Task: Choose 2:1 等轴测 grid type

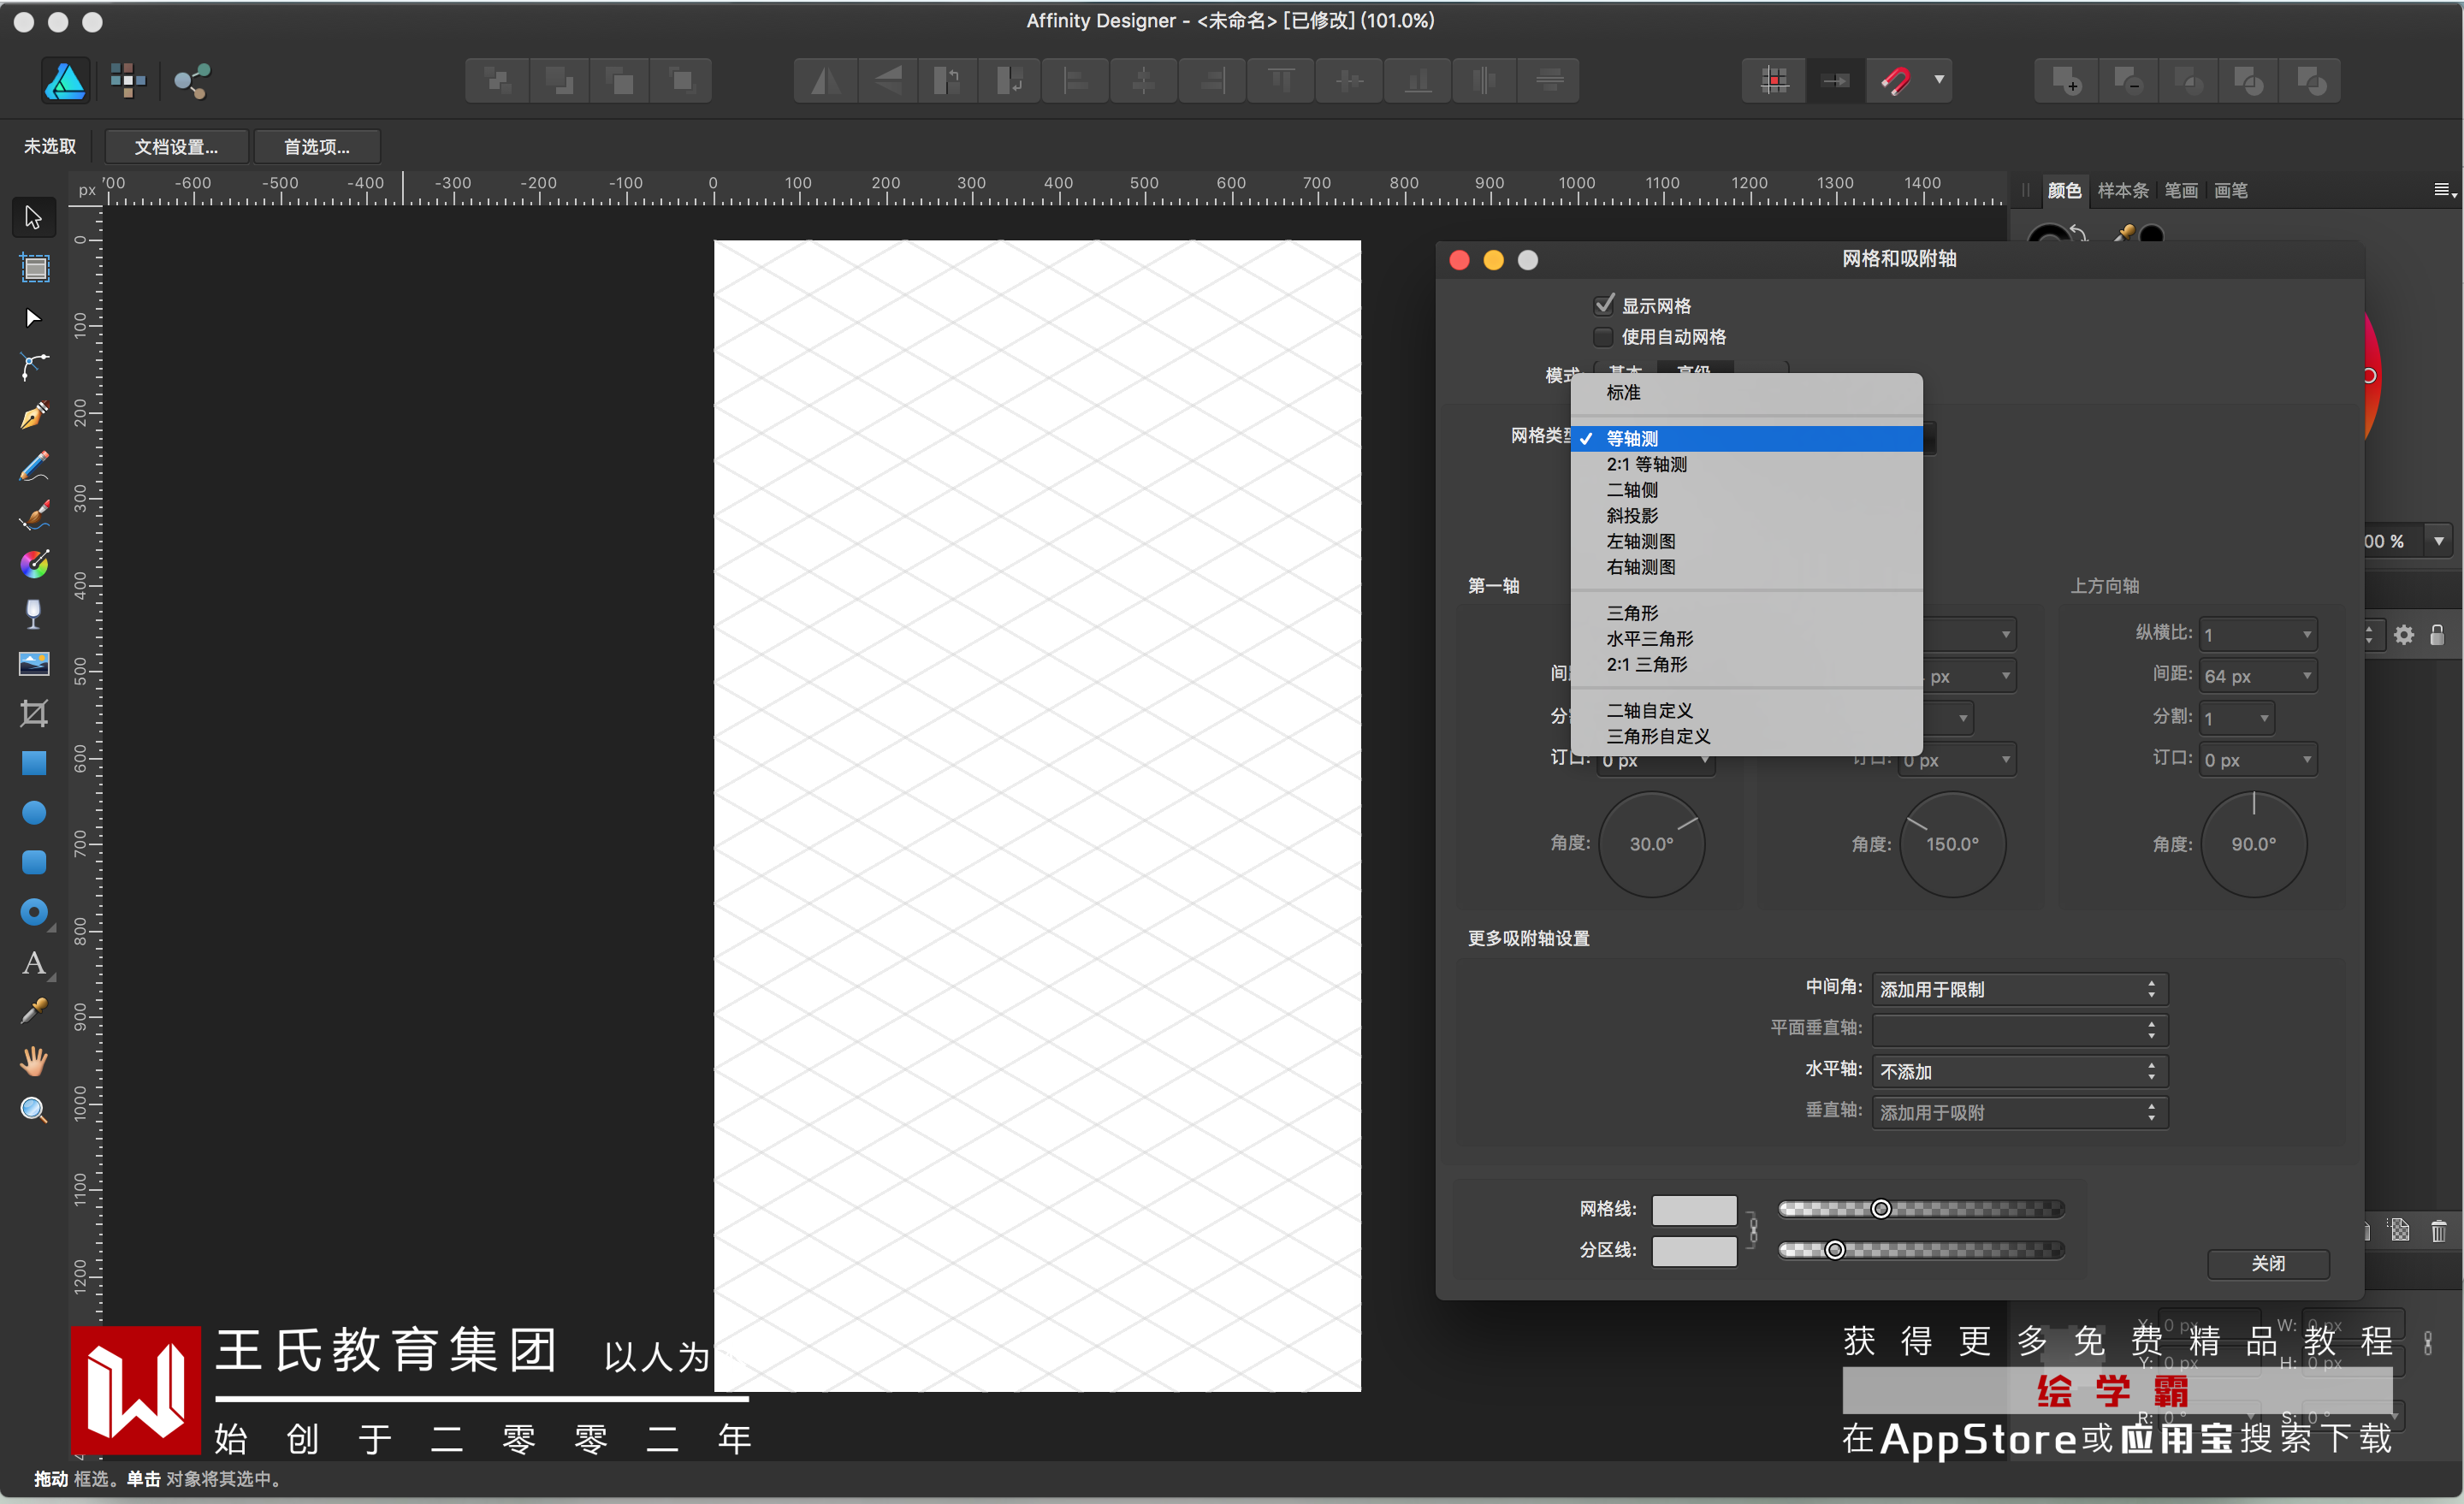Action: click(1646, 464)
